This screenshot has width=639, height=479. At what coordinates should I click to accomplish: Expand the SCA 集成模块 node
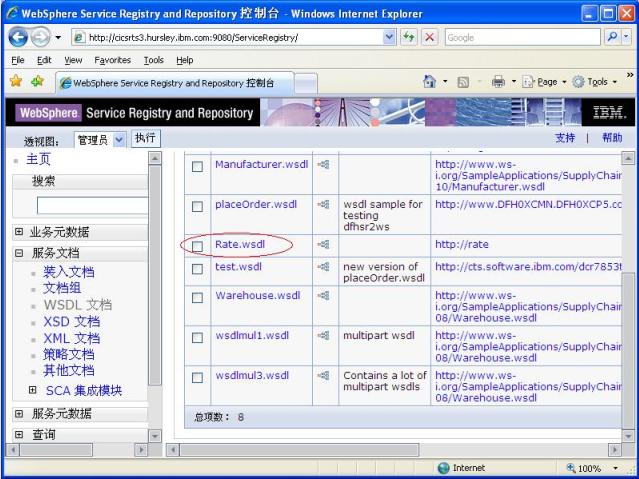coord(33,390)
